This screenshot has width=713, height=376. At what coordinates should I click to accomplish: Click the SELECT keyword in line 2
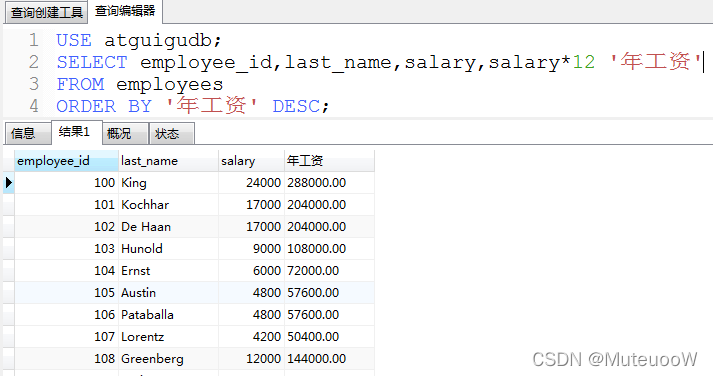[x=92, y=62]
